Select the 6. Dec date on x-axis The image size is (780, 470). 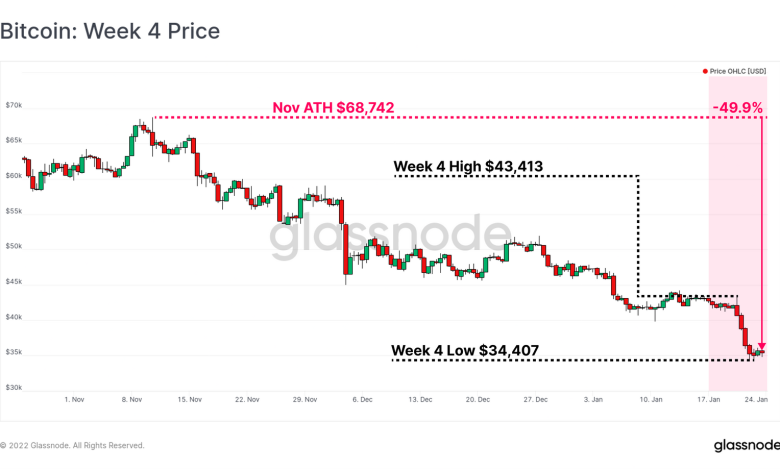click(x=363, y=399)
